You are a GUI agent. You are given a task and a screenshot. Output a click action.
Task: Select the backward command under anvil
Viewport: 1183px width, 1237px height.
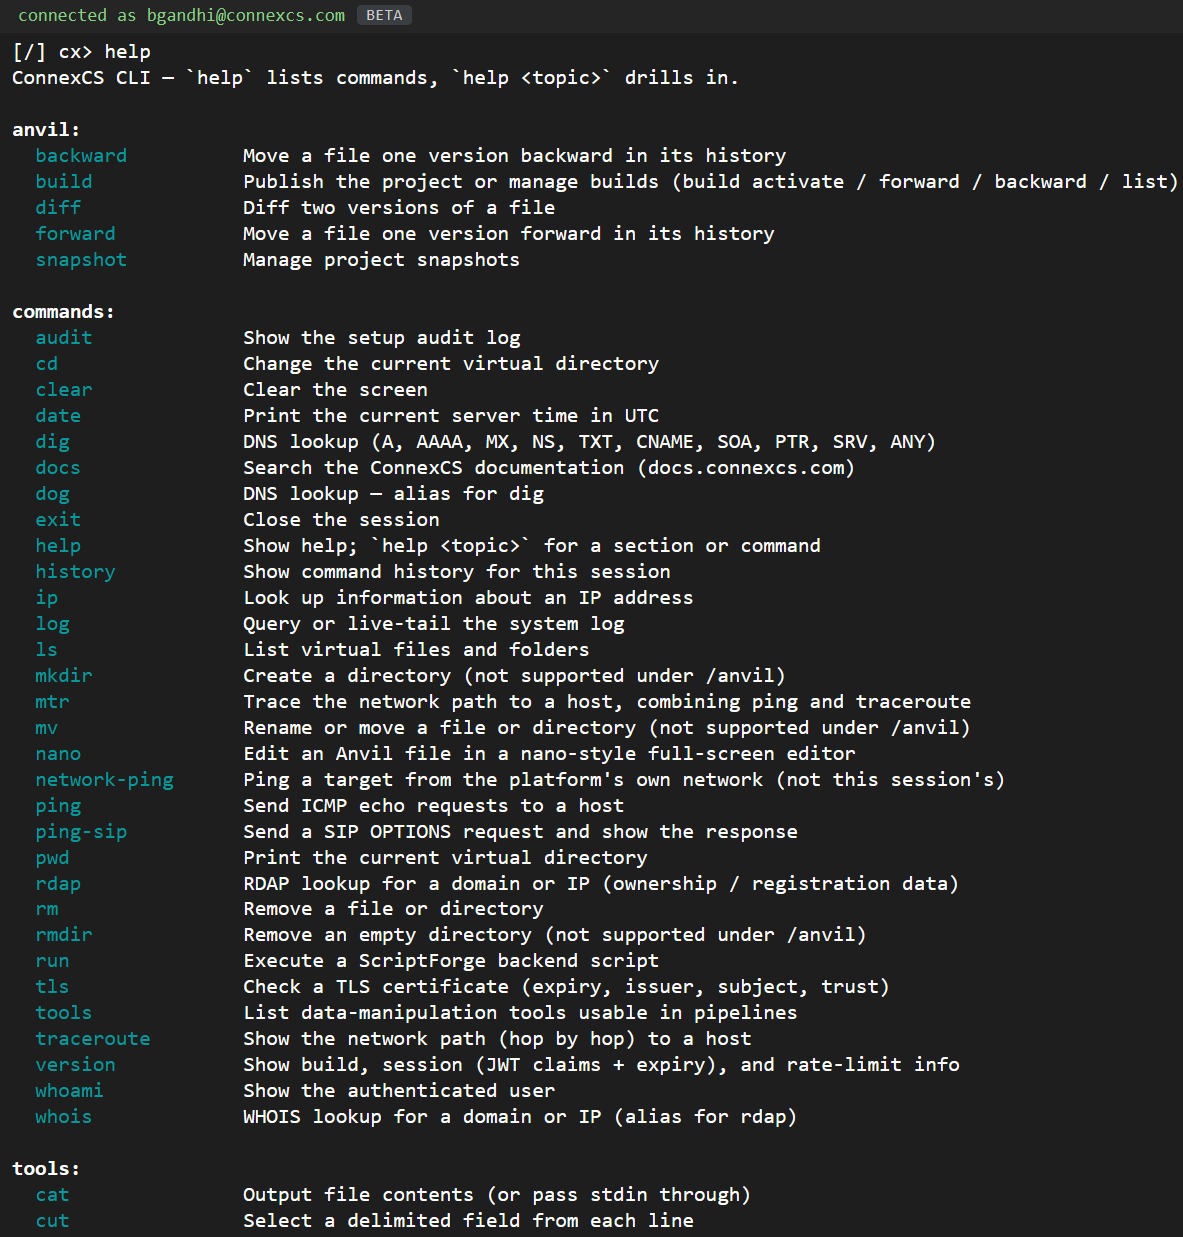click(x=81, y=155)
